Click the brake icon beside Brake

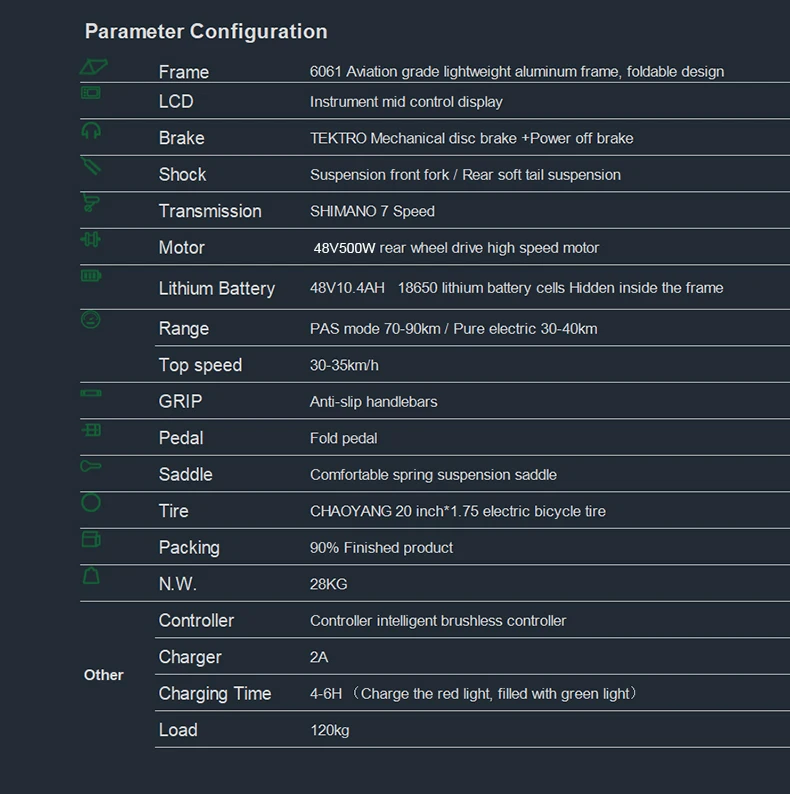click(x=91, y=131)
